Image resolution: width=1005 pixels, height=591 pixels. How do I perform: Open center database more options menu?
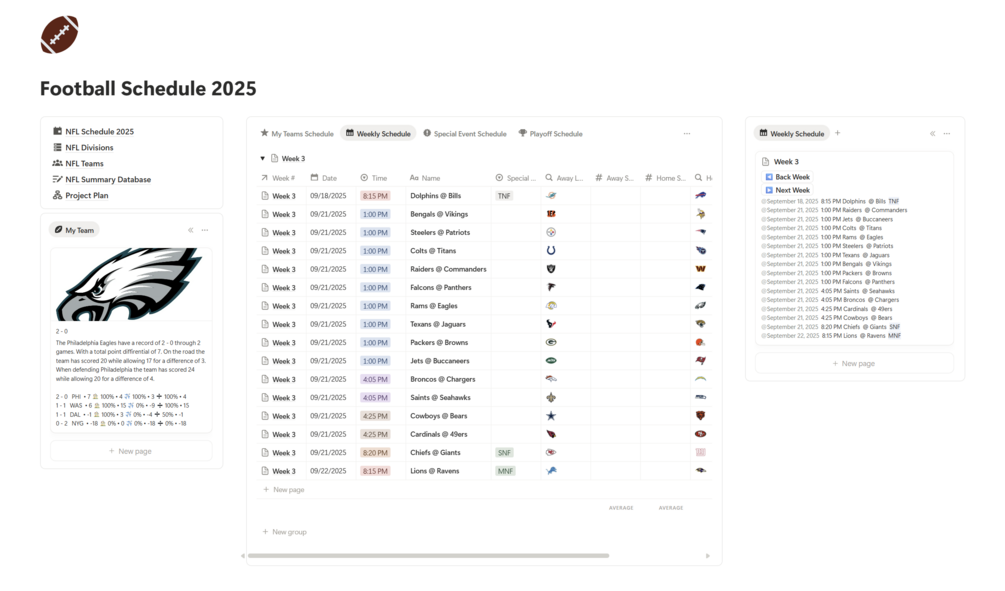click(687, 134)
